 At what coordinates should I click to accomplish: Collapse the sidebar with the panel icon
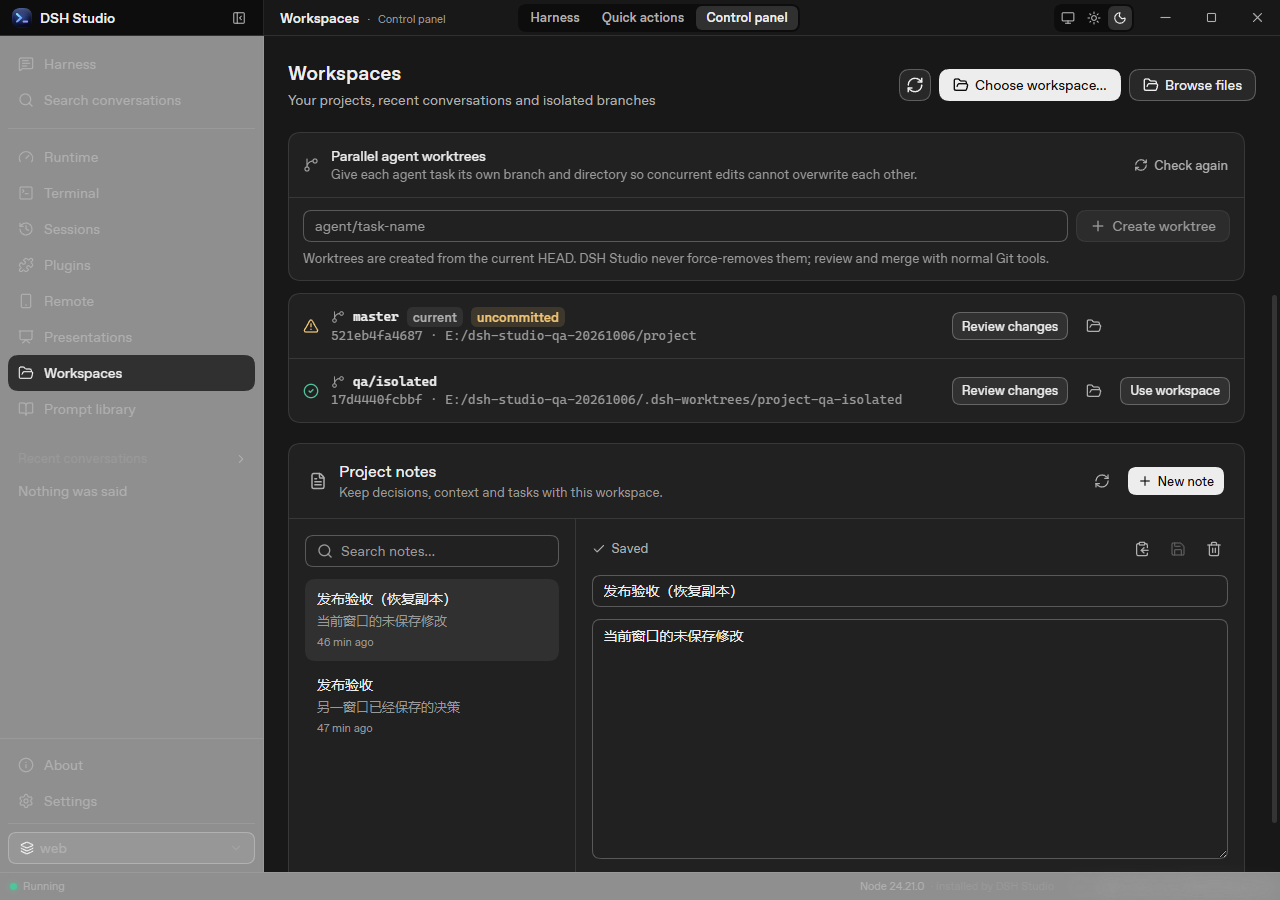click(239, 18)
